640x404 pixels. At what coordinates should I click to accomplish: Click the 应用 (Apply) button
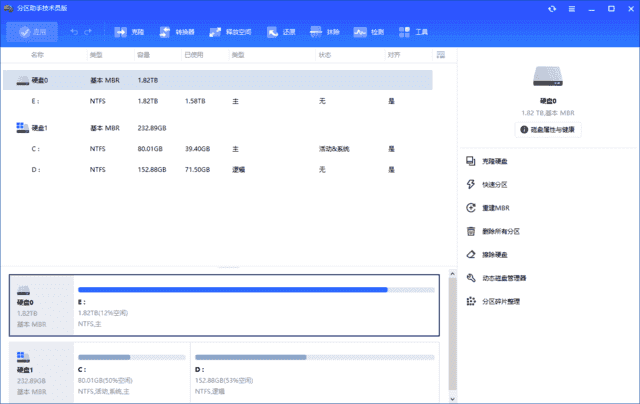[x=30, y=32]
